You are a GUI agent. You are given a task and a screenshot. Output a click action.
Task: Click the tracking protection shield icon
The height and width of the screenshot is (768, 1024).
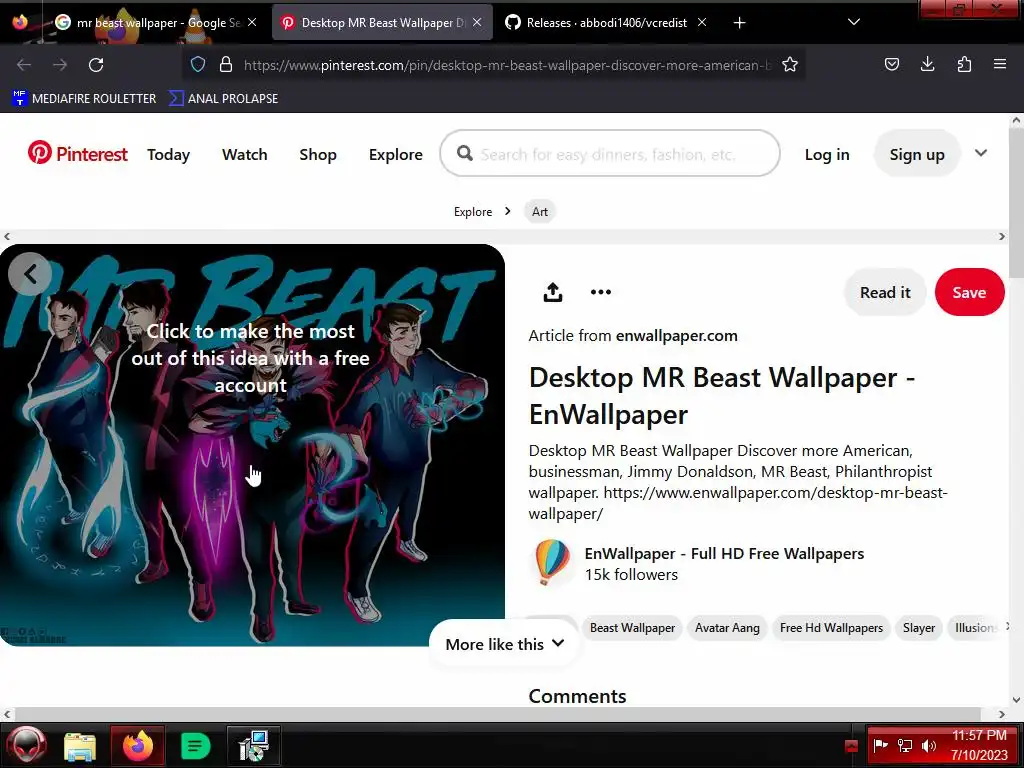(198, 65)
